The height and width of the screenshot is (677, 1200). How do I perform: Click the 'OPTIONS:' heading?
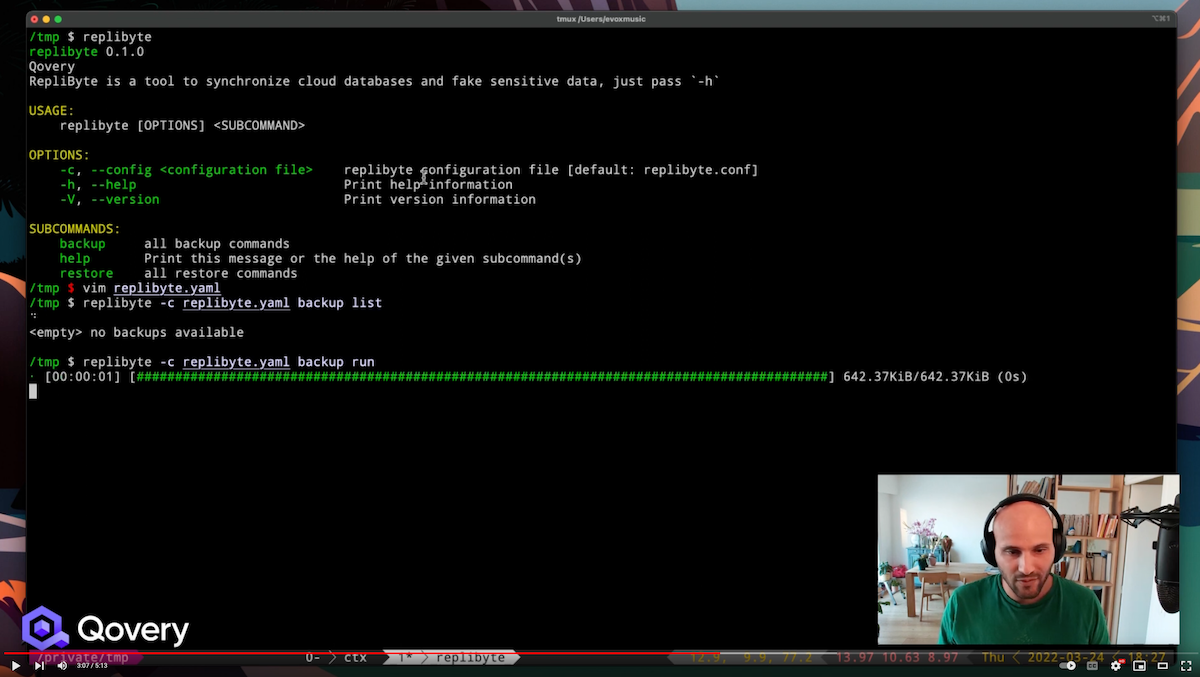coord(59,155)
